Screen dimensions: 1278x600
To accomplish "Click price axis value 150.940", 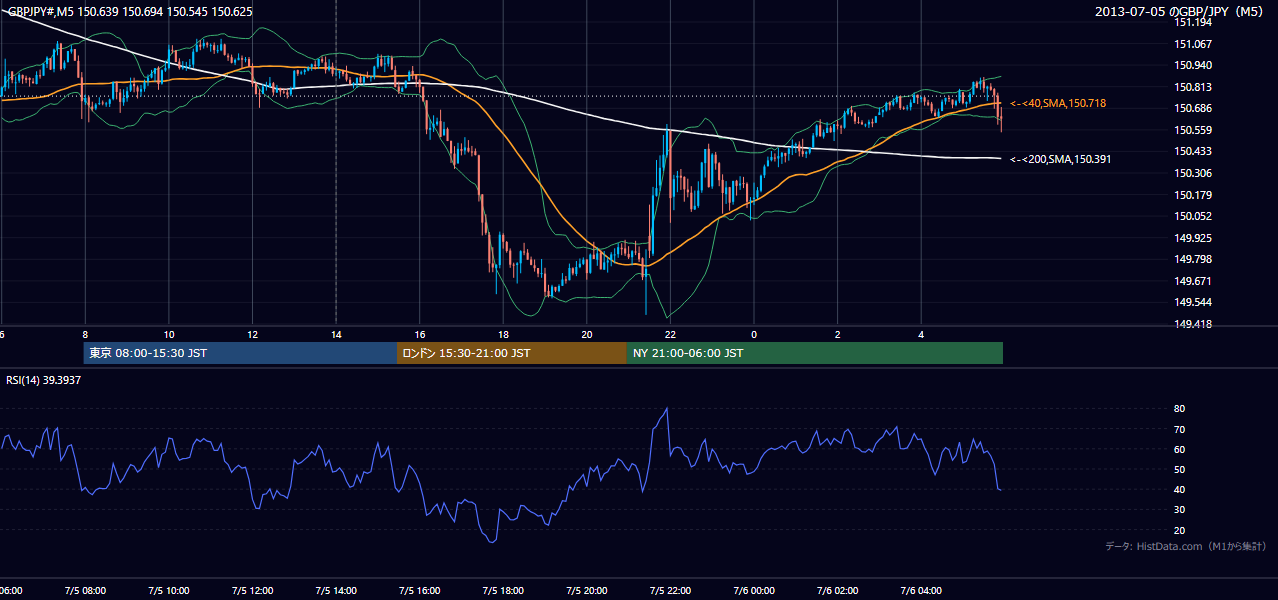I will (x=1194, y=65).
